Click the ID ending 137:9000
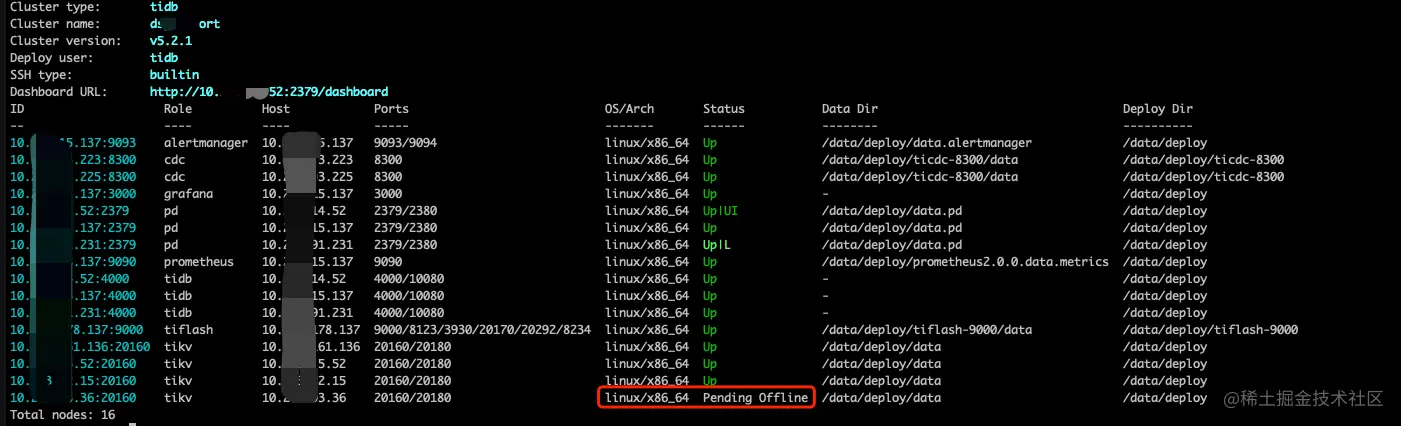This screenshot has height=426, width=1401. [x=76, y=330]
